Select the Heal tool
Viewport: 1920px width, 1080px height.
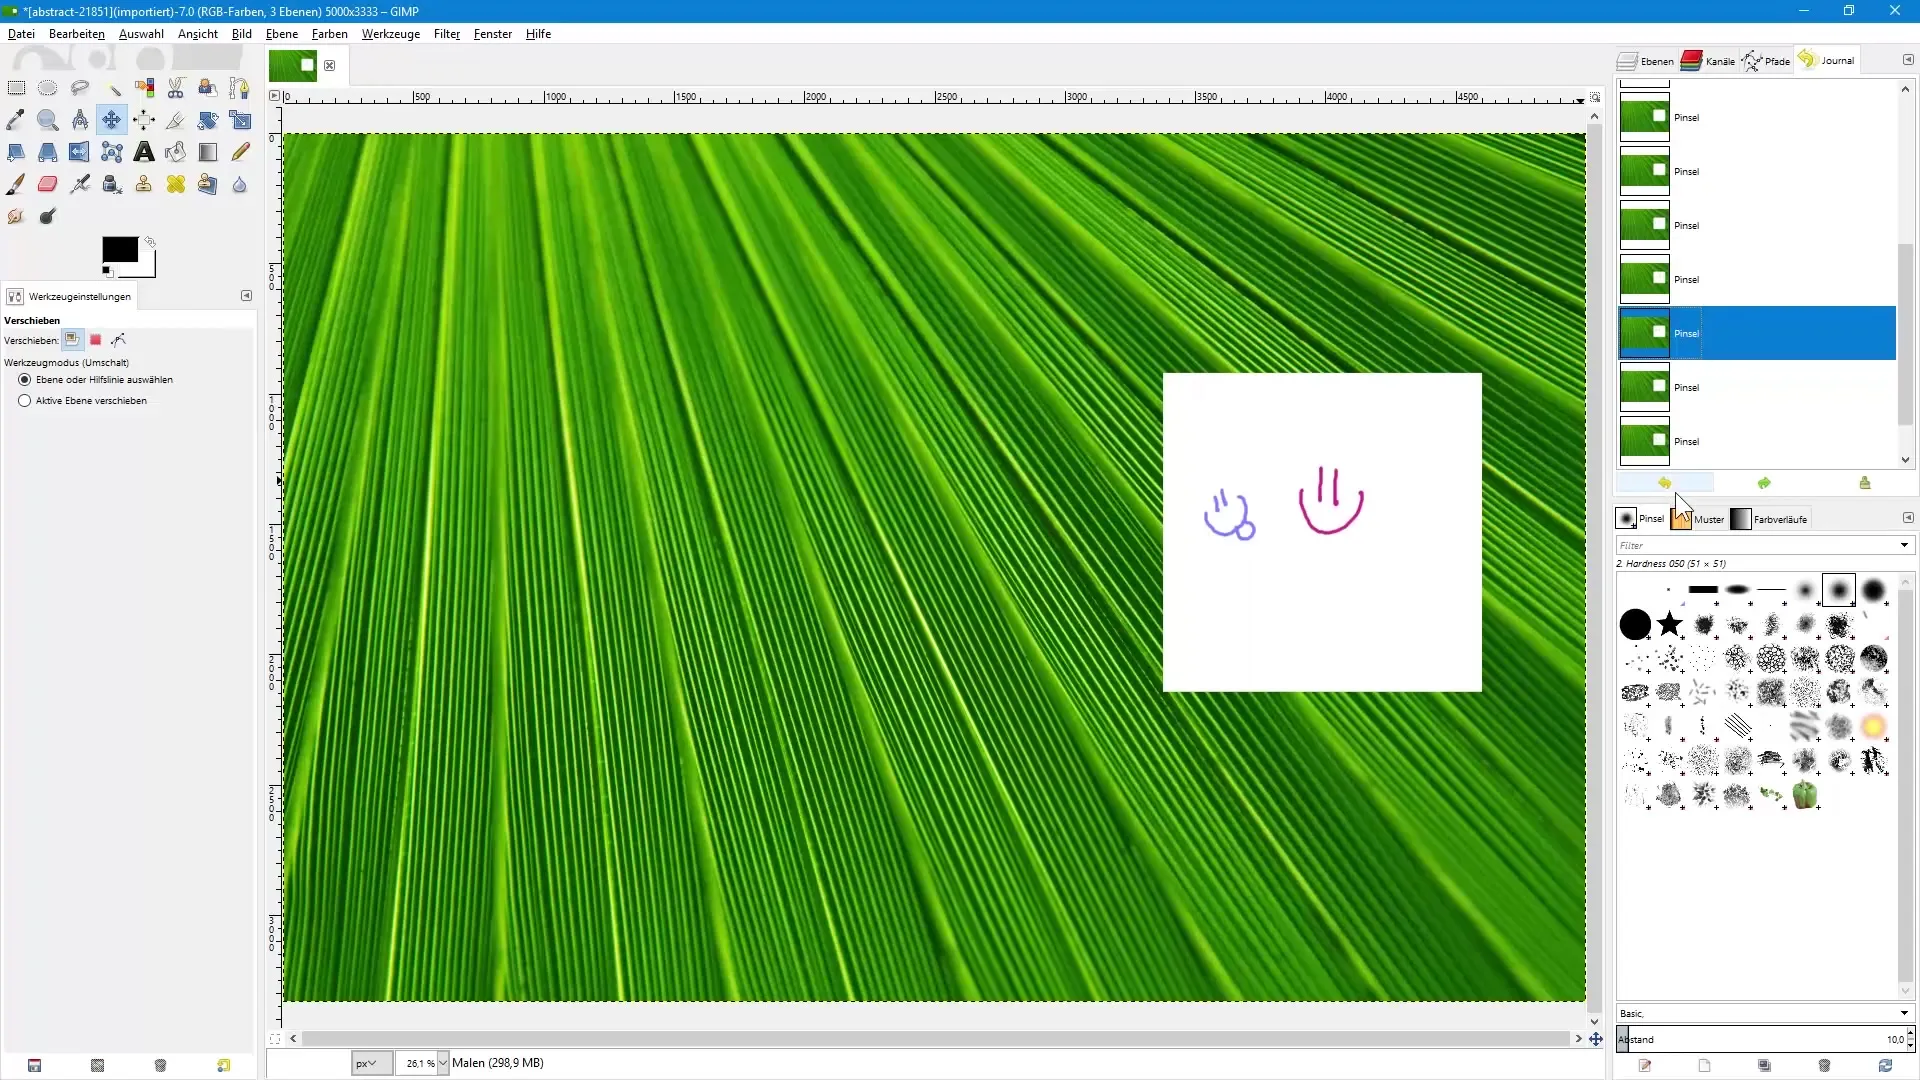coord(176,184)
